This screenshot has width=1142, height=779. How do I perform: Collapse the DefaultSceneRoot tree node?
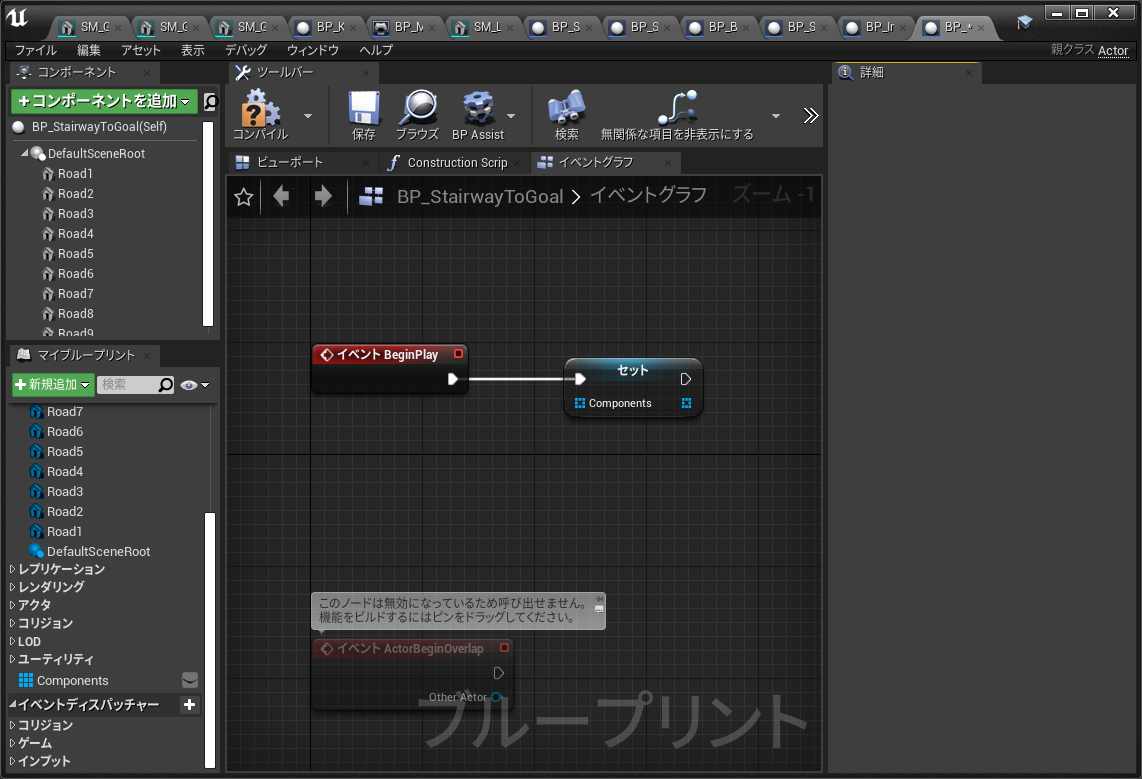tap(24, 153)
